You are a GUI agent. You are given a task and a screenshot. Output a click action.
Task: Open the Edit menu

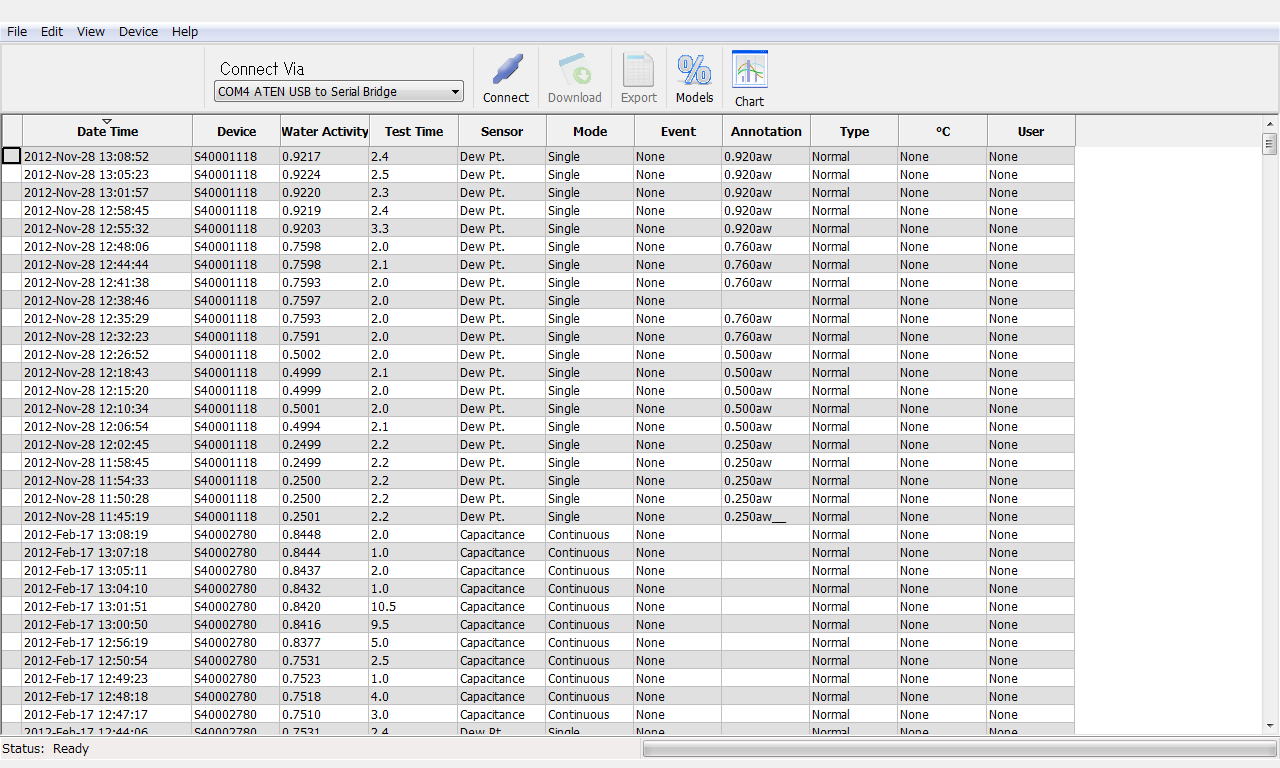point(52,32)
